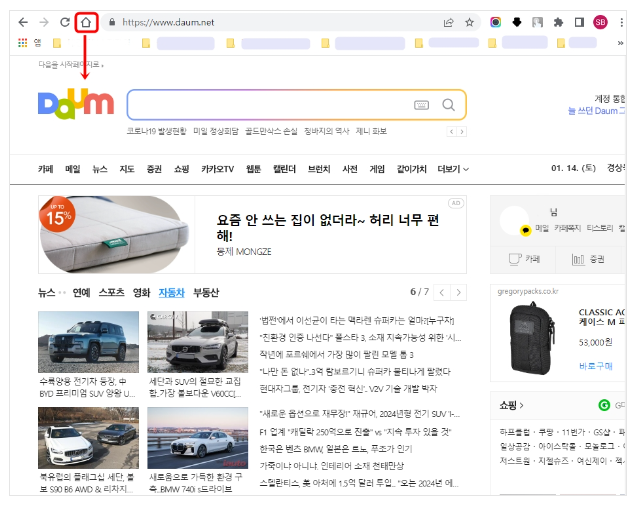The width and height of the screenshot is (635, 505).
Task: Open the SB profile avatar
Action: (x=600, y=22)
